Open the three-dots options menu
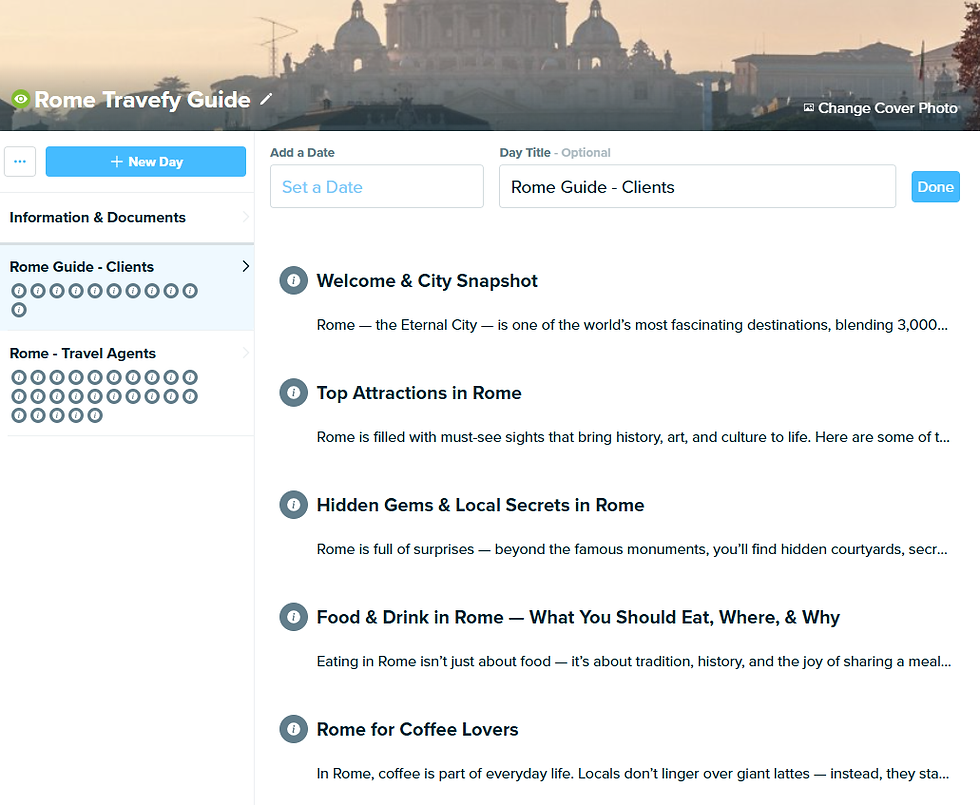 click(x=20, y=162)
